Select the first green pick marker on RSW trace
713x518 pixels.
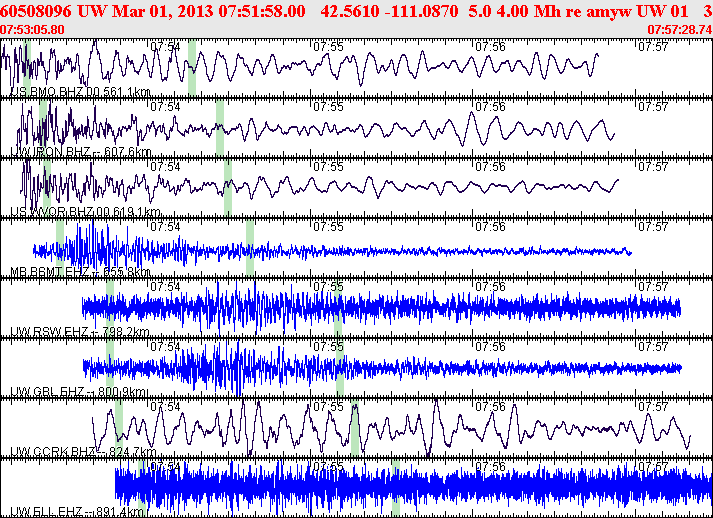point(110,308)
